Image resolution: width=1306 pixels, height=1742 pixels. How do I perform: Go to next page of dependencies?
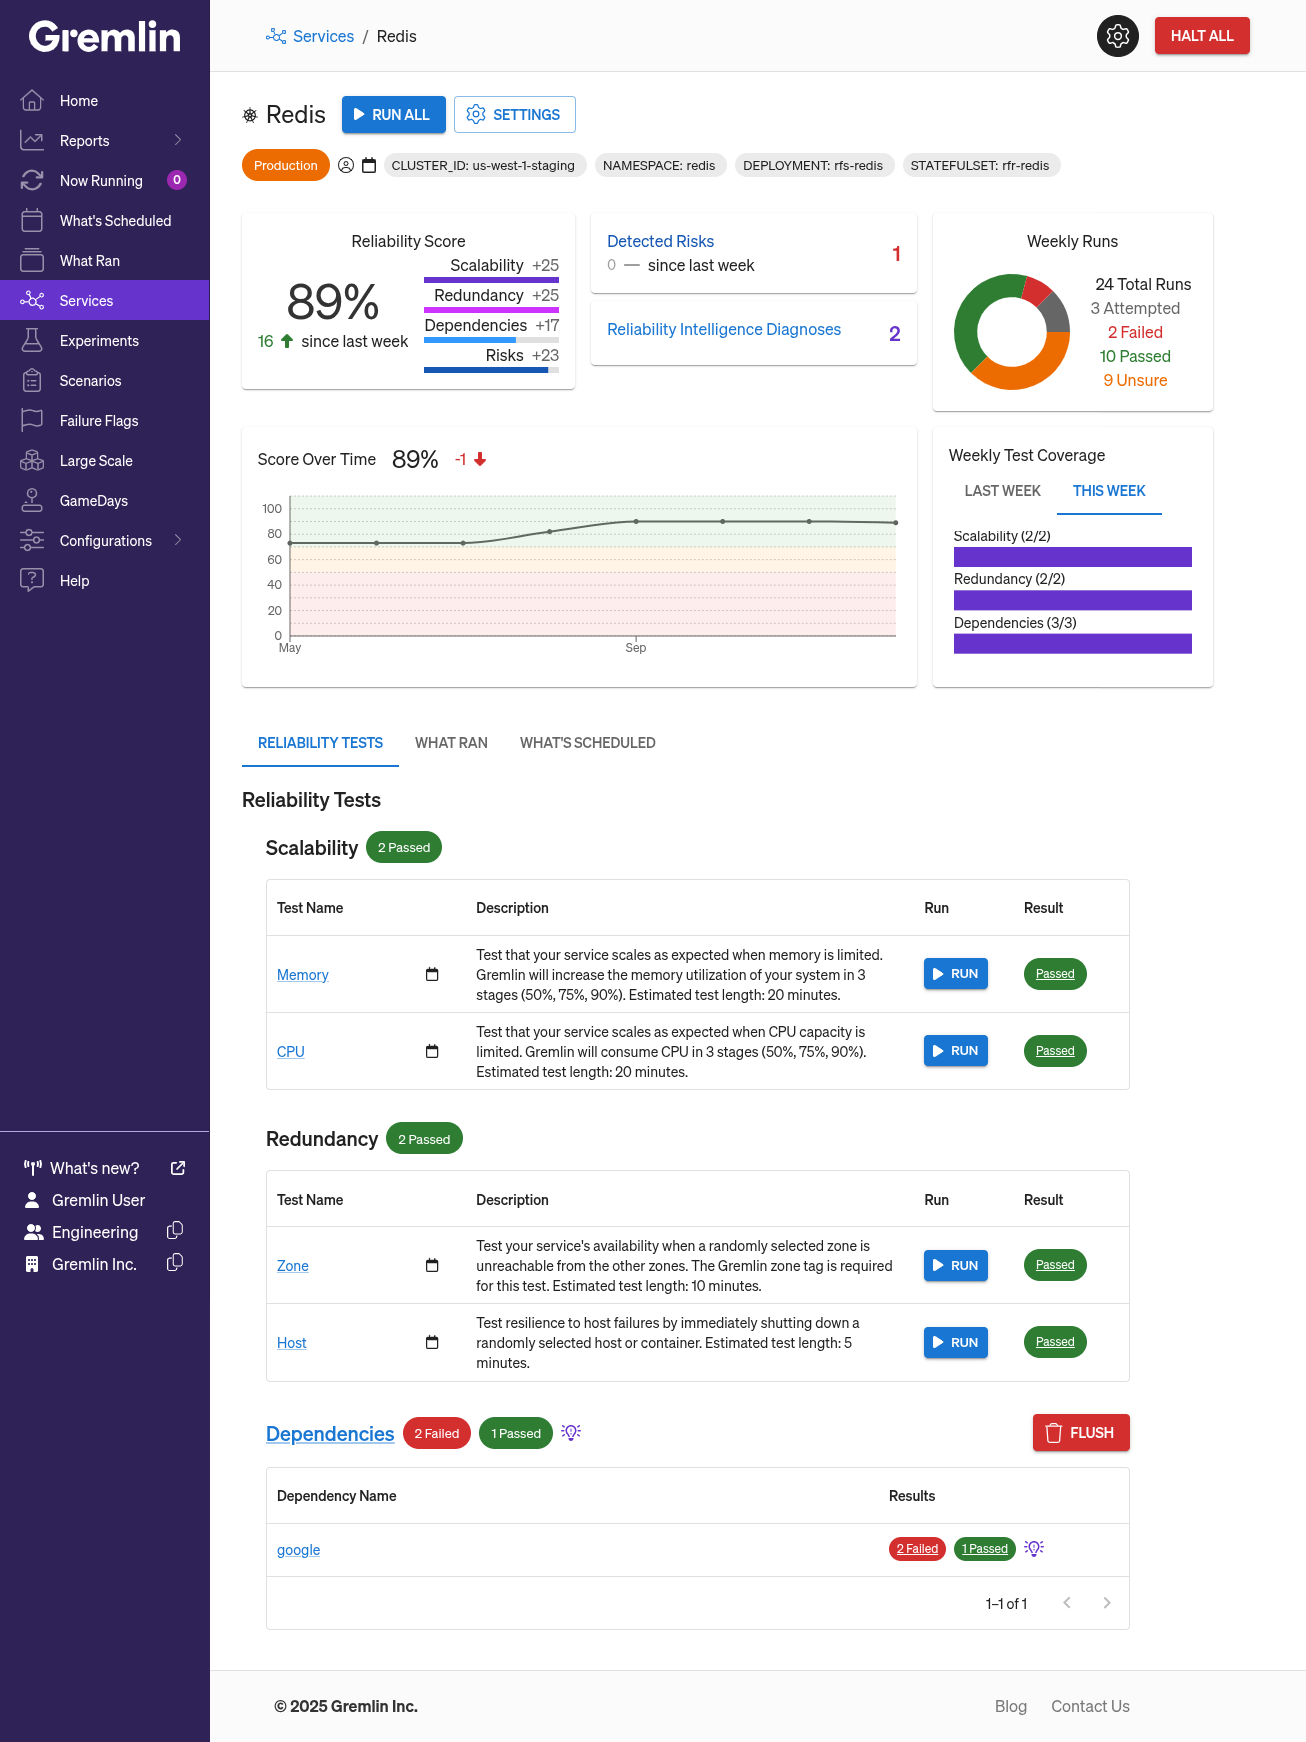[x=1107, y=1603]
